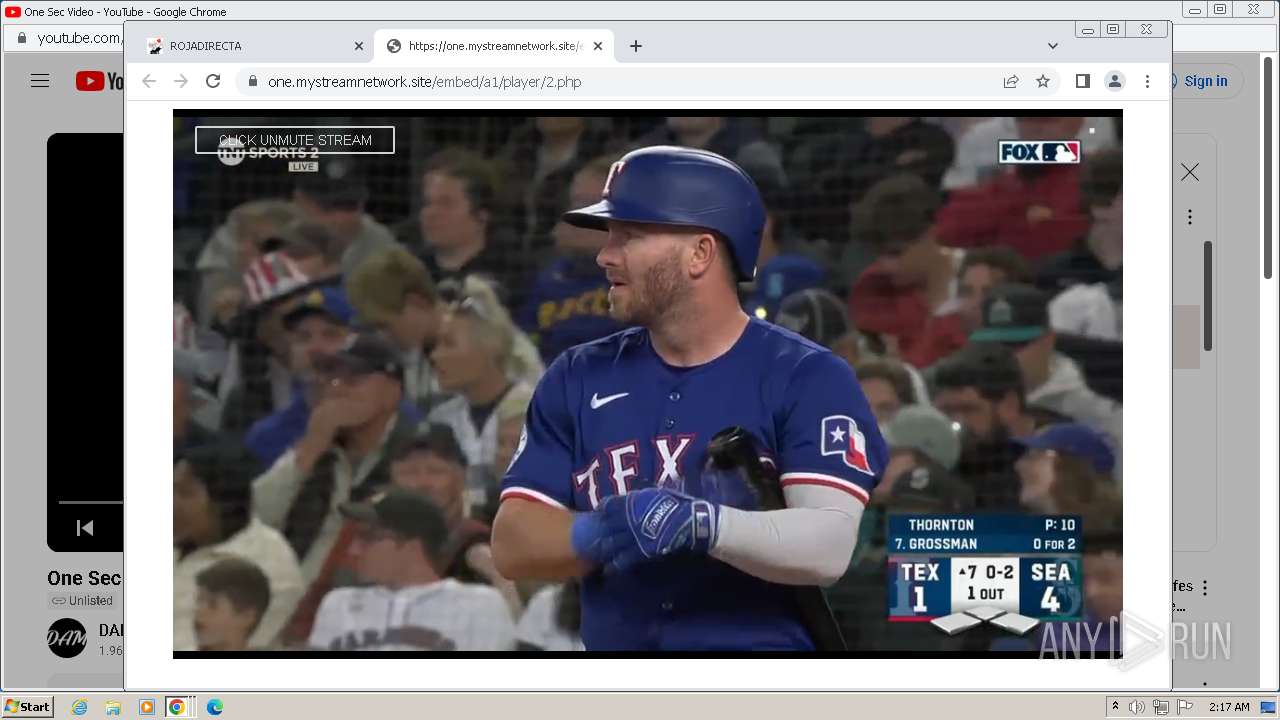The width and height of the screenshot is (1280, 720).
Task: Go forward in front Chrome window
Action: pyautogui.click(x=181, y=81)
